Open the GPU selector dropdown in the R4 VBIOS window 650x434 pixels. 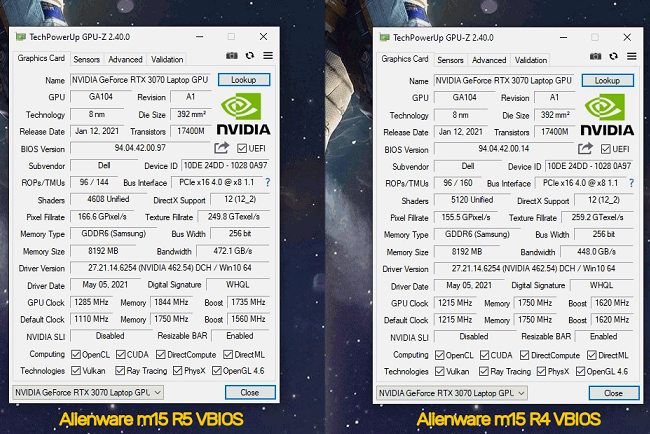point(452,393)
